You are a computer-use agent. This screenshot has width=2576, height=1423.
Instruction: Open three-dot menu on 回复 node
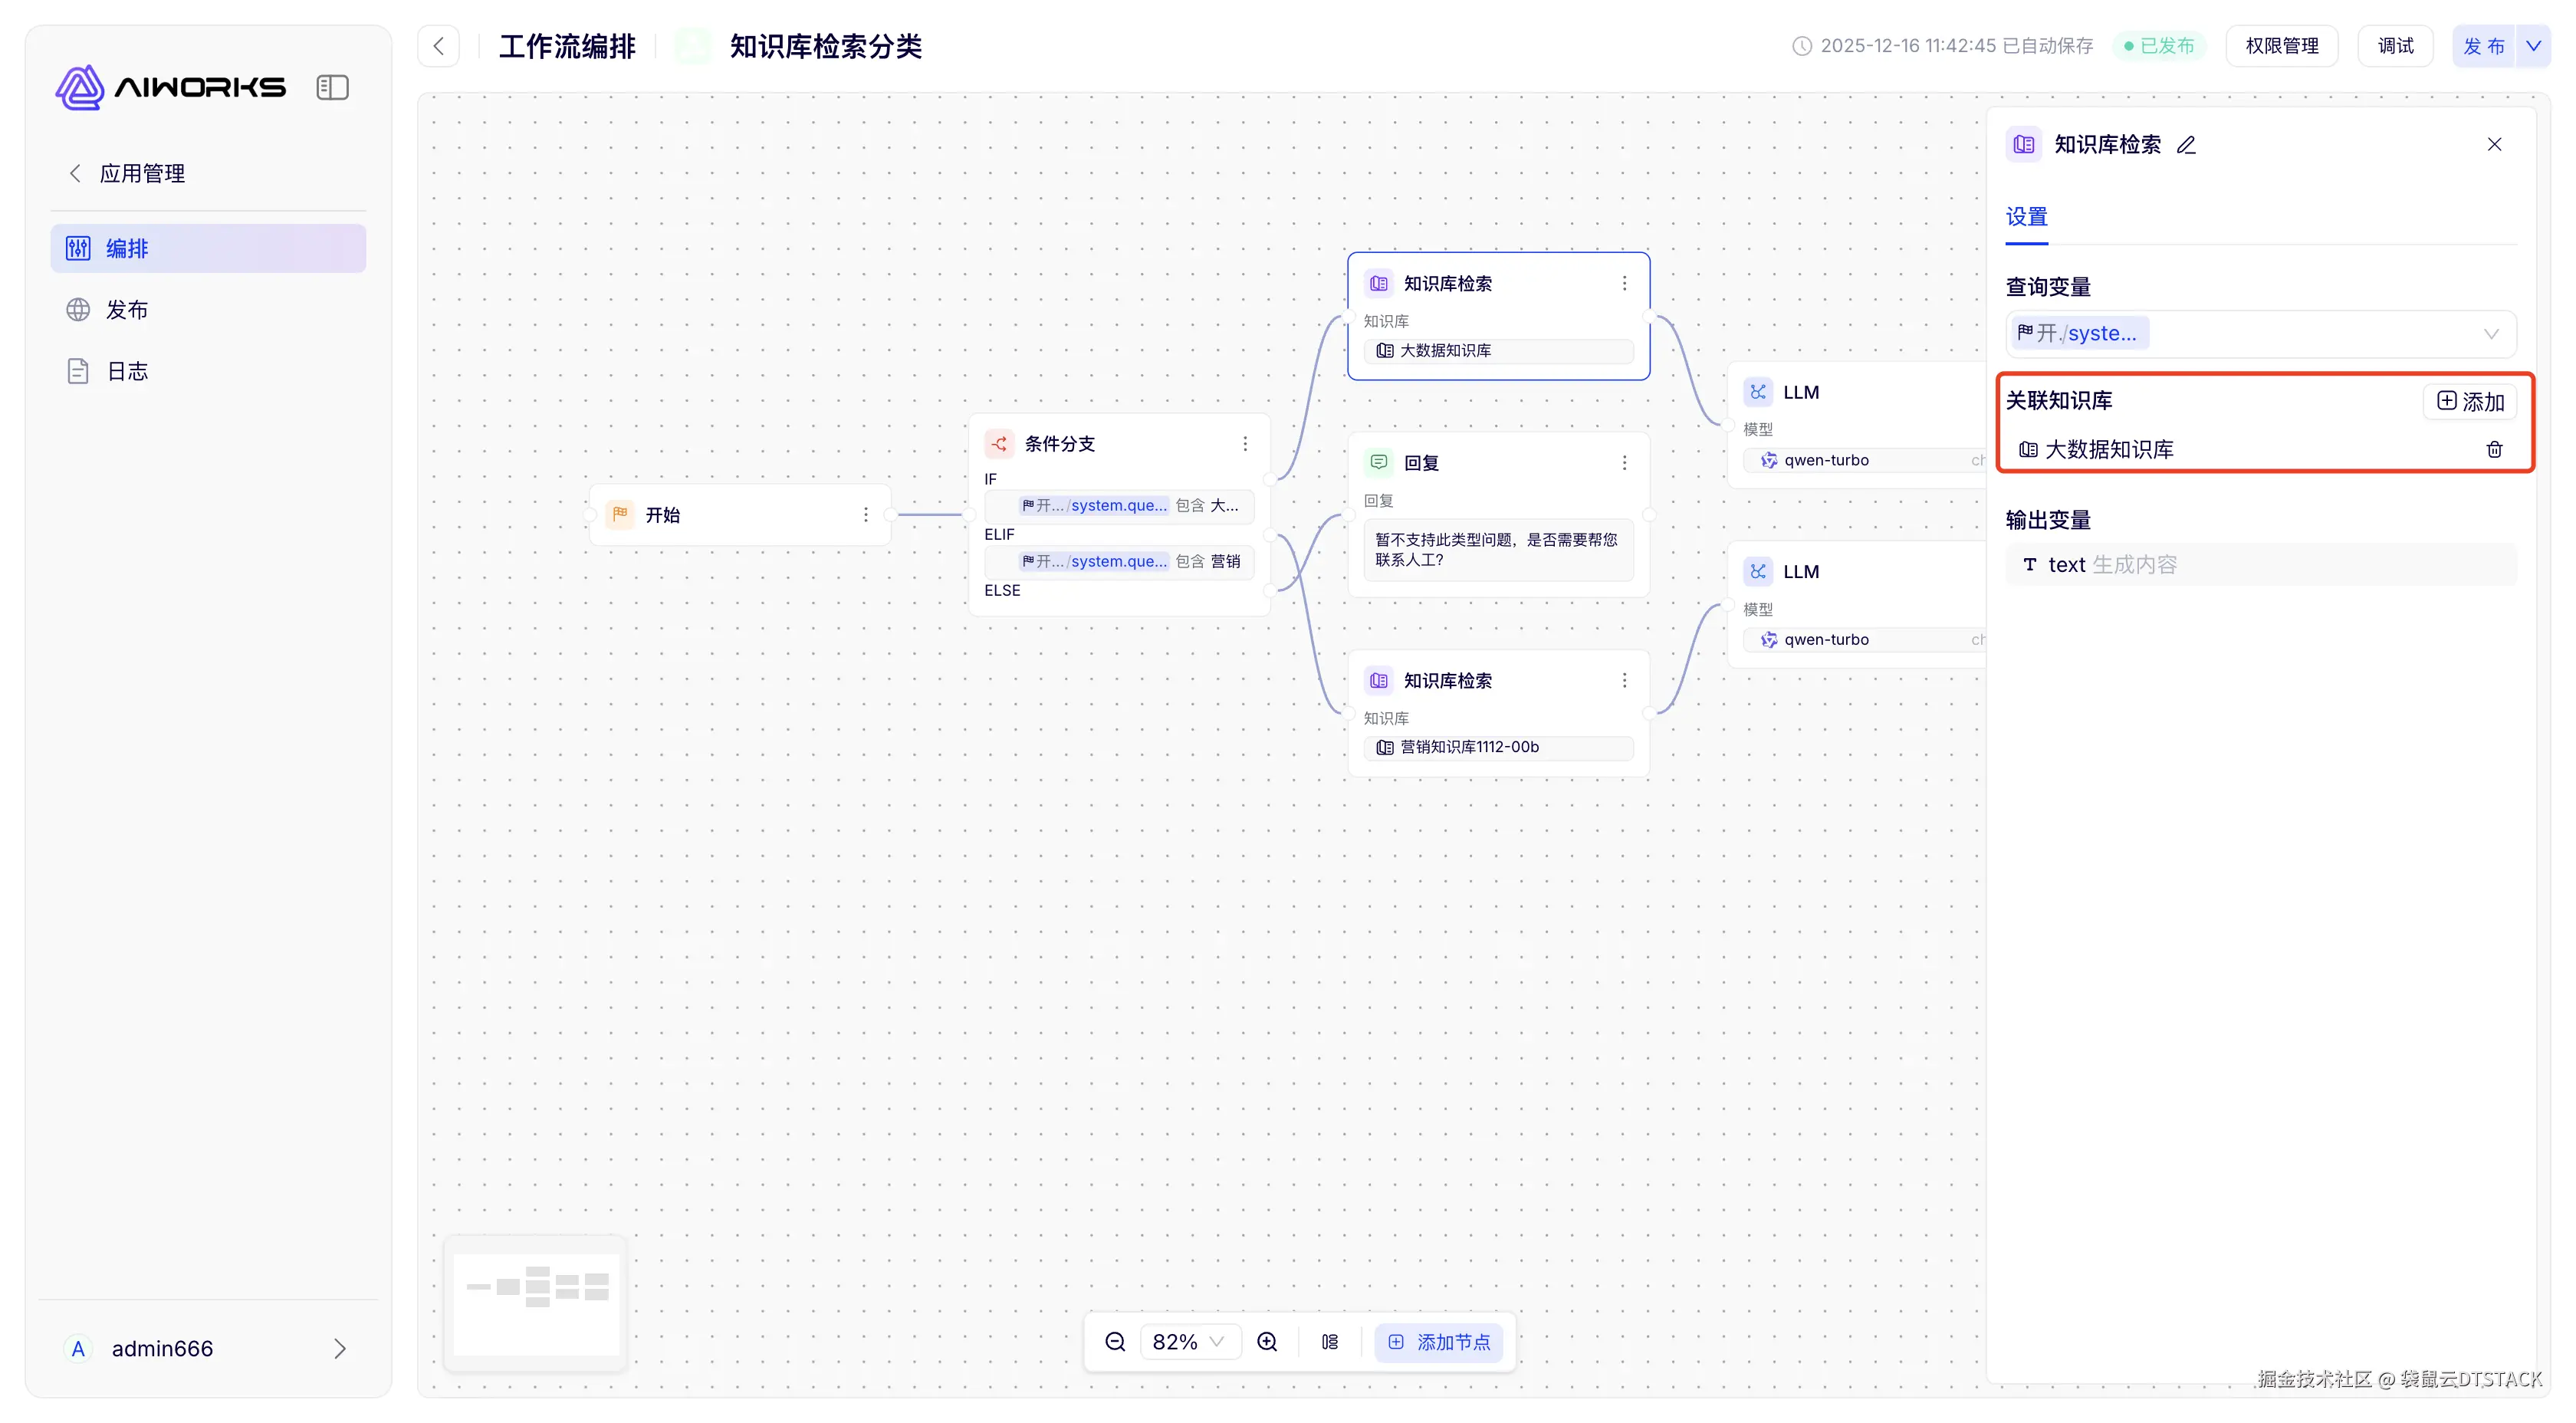[x=1624, y=463]
